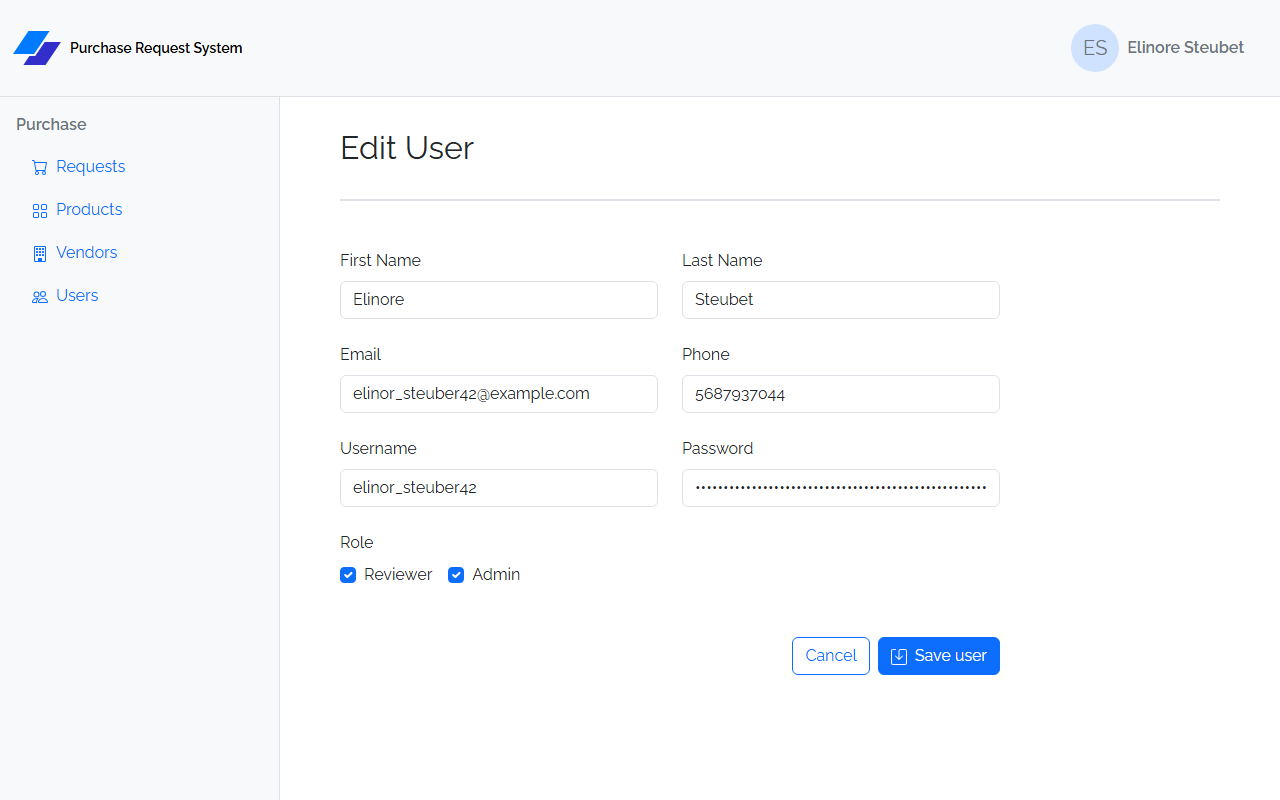
Task: Click the Purchase sidebar section heading
Action: click(51, 124)
